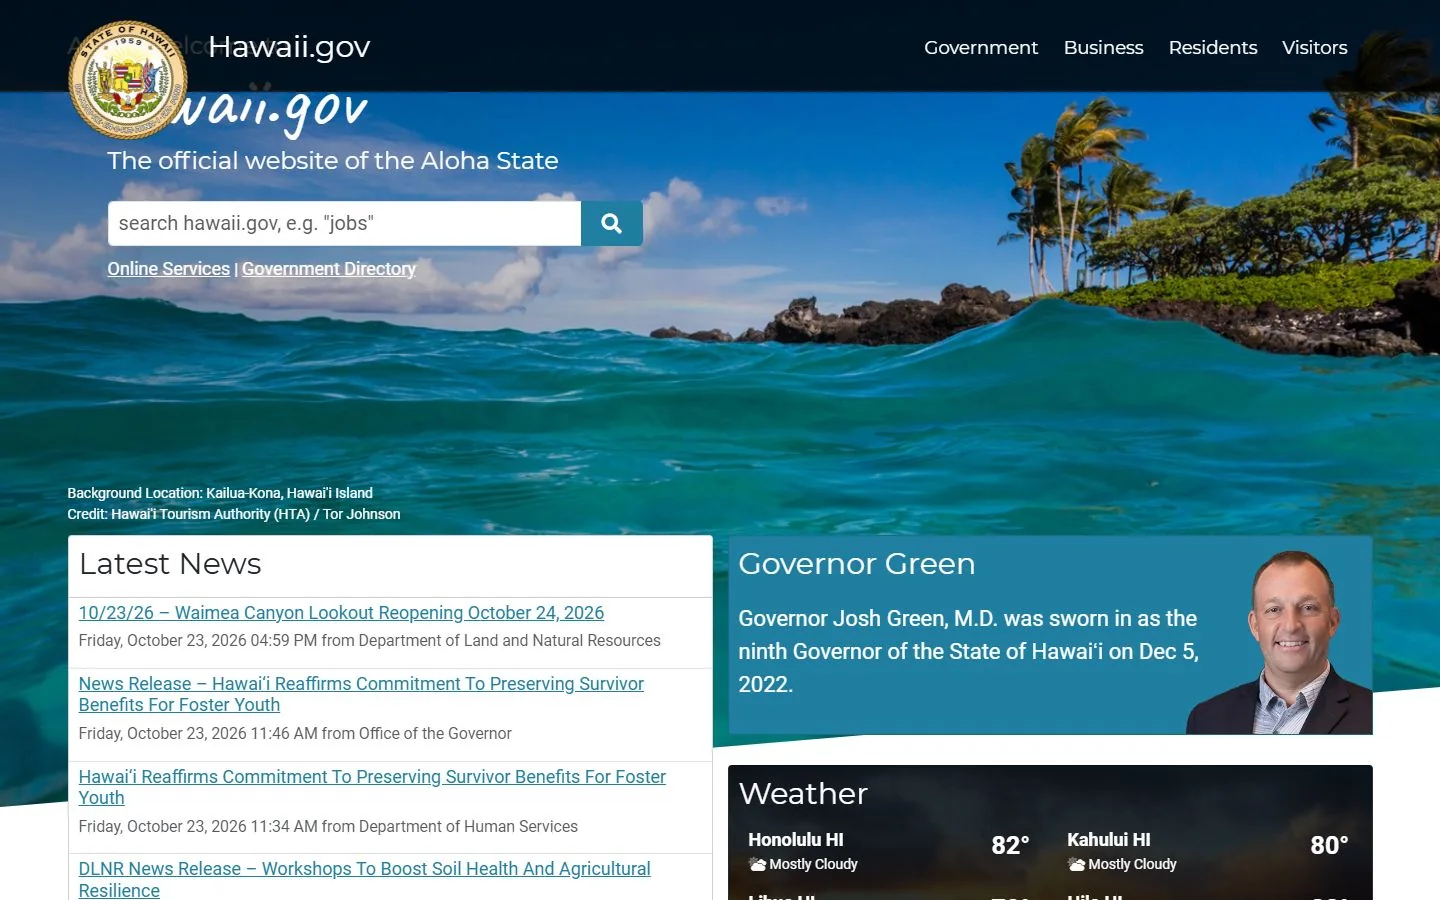This screenshot has width=1440, height=900.
Task: Click the magnifying glass search button
Action: point(612,223)
